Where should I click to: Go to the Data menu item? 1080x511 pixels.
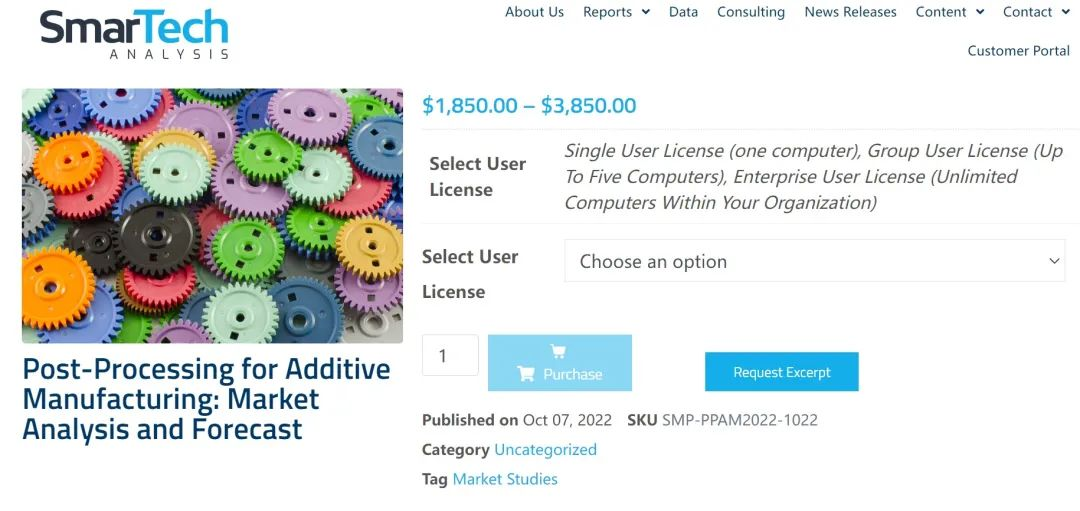pyautogui.click(x=683, y=12)
